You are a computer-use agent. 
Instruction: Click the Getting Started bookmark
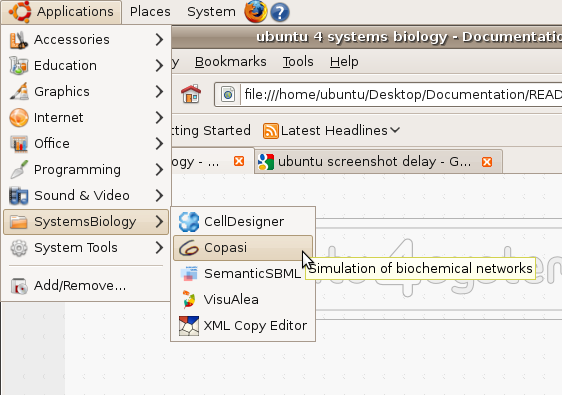click(x=211, y=130)
